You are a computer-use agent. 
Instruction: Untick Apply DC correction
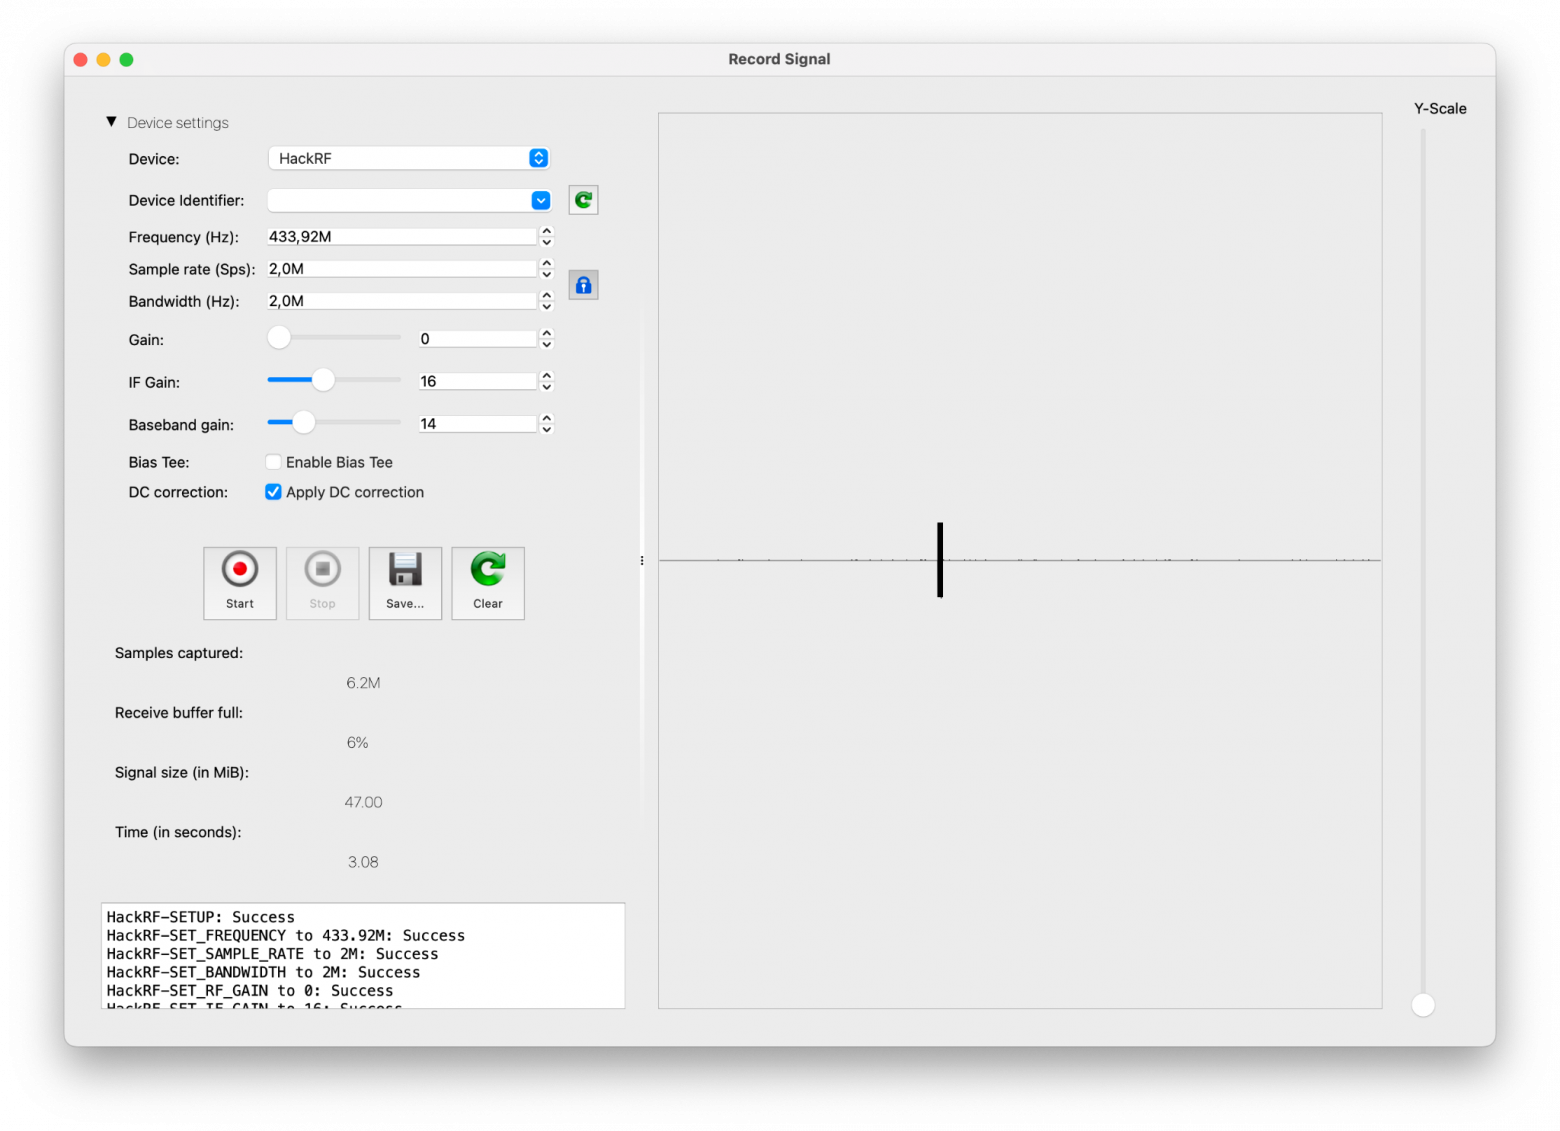tap(273, 492)
